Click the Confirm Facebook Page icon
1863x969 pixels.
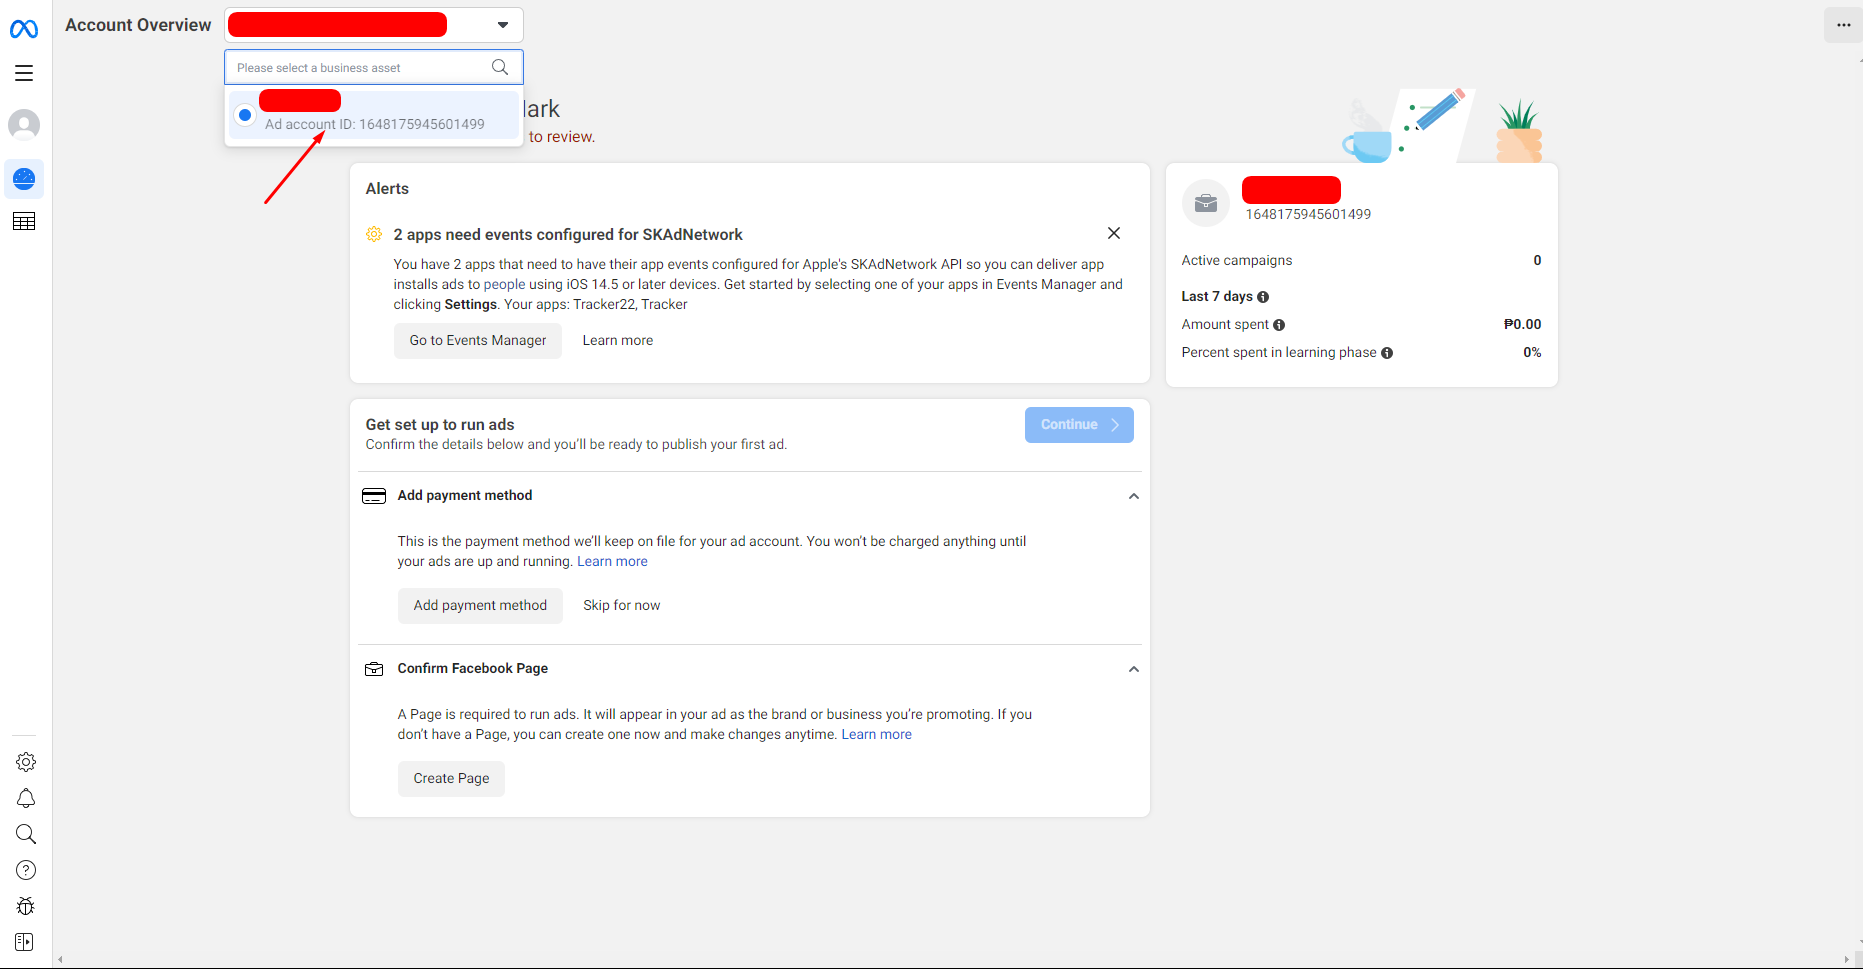pyautogui.click(x=374, y=669)
